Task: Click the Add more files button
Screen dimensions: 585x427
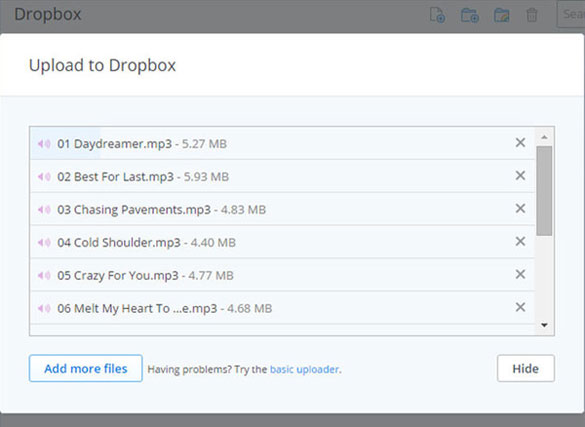Action: [x=86, y=368]
